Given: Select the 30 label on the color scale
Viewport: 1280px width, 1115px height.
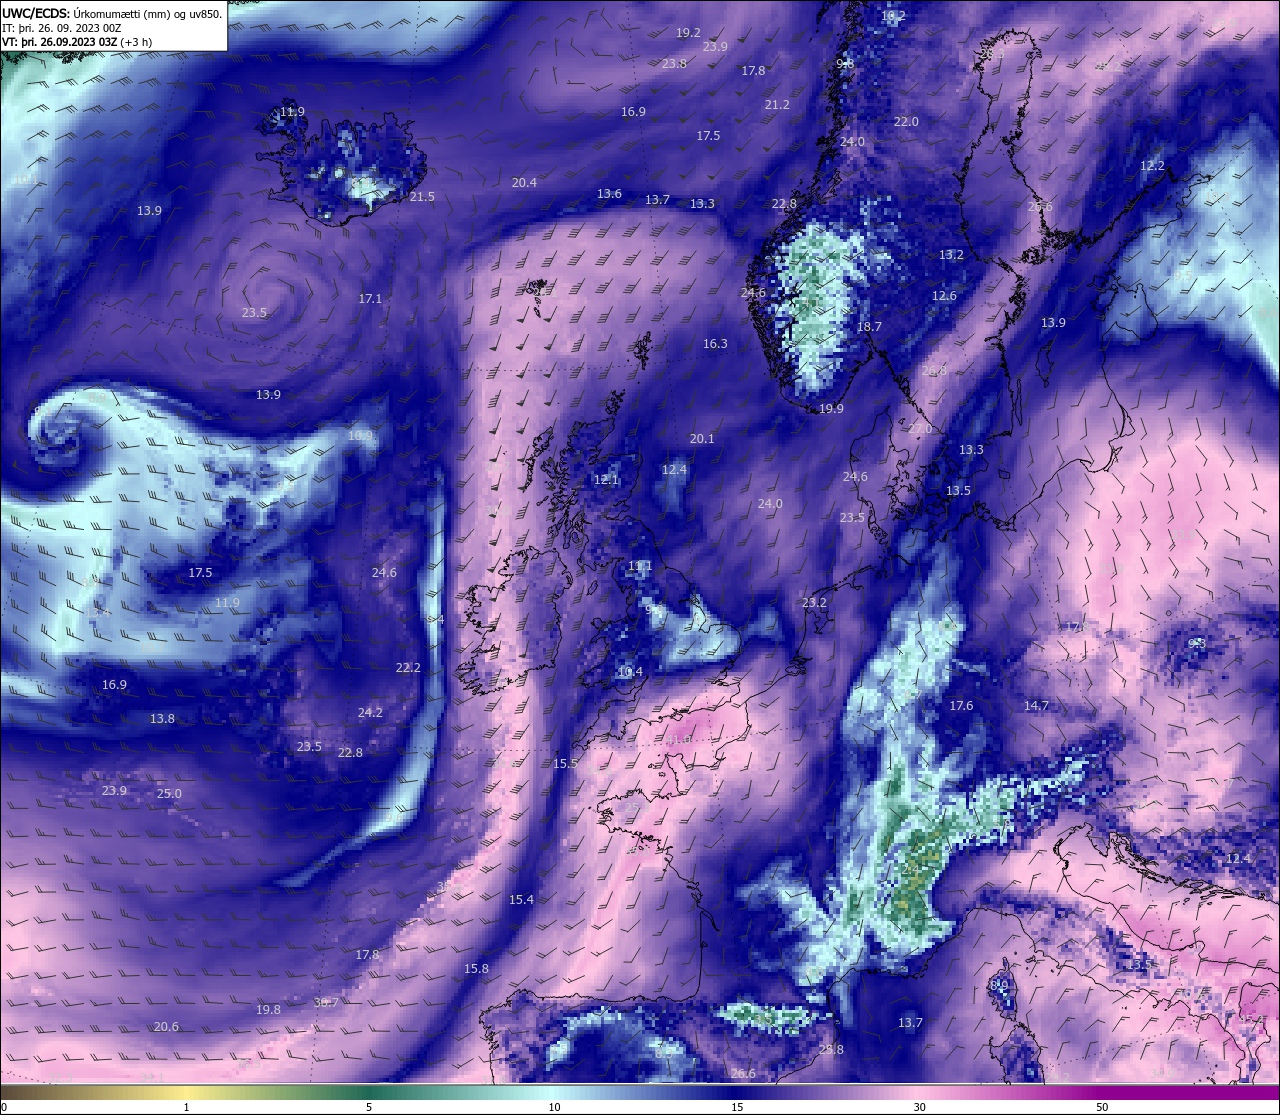Looking at the screenshot, I should [919, 1107].
